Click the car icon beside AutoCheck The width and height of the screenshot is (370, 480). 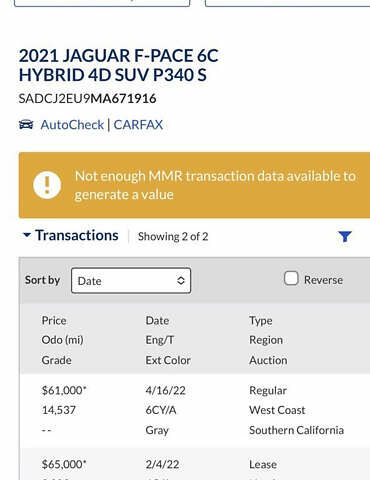point(26,125)
